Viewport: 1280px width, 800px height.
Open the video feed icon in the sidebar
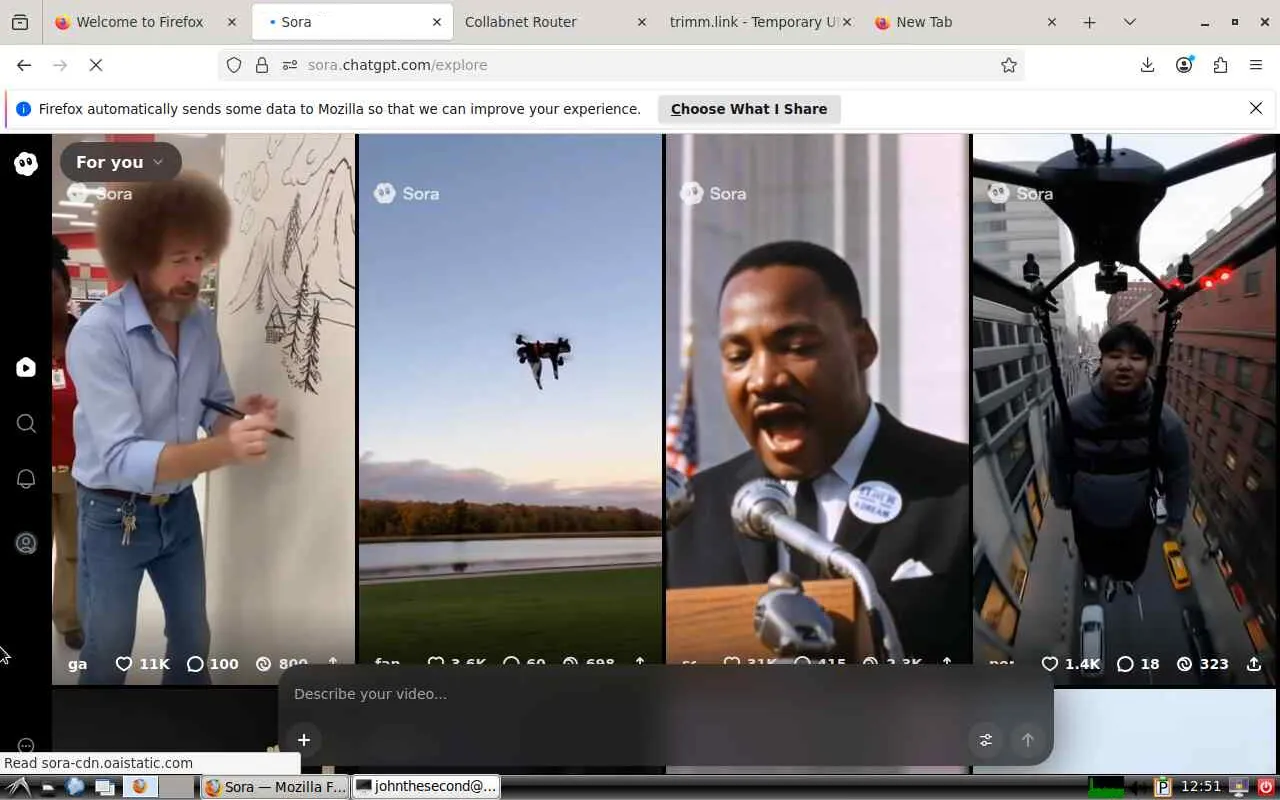[x=26, y=368]
